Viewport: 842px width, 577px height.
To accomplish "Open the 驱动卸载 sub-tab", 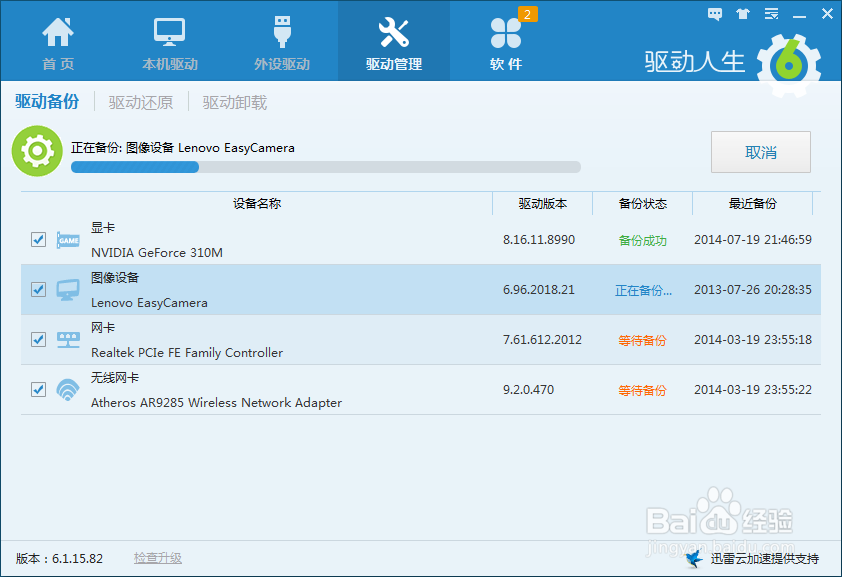I will tap(235, 102).
